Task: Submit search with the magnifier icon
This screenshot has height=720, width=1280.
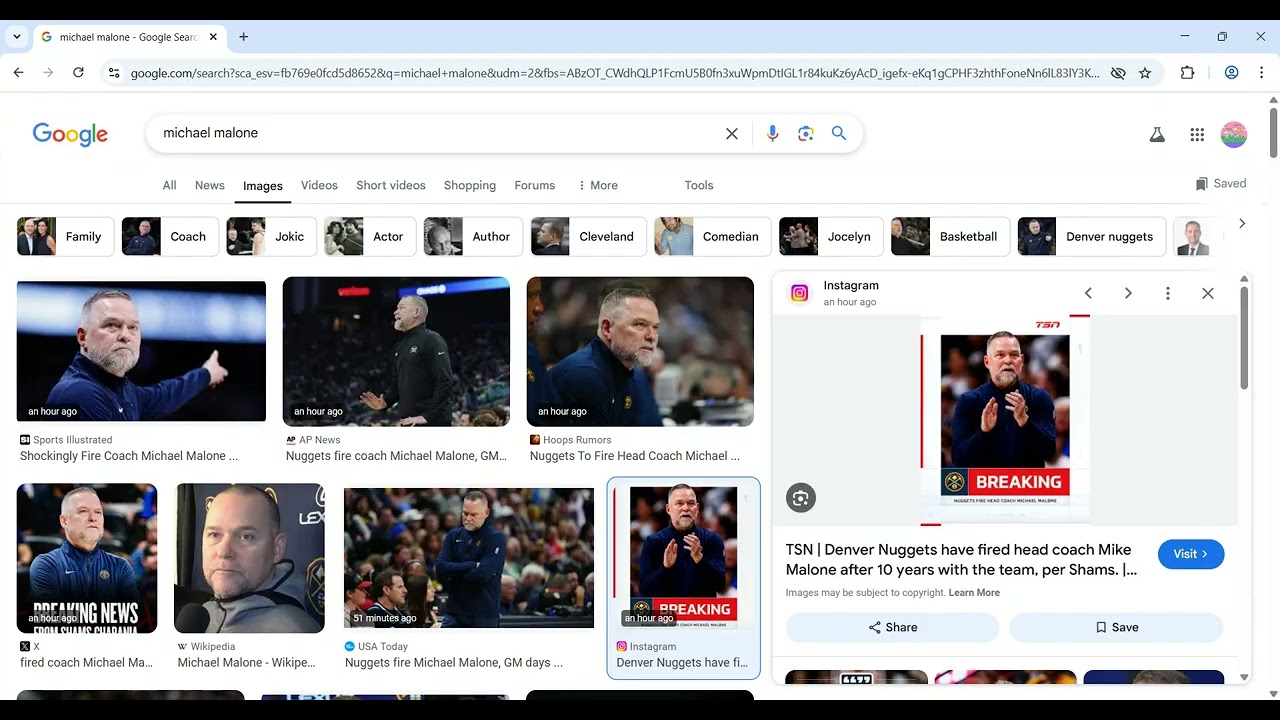Action: (x=839, y=133)
